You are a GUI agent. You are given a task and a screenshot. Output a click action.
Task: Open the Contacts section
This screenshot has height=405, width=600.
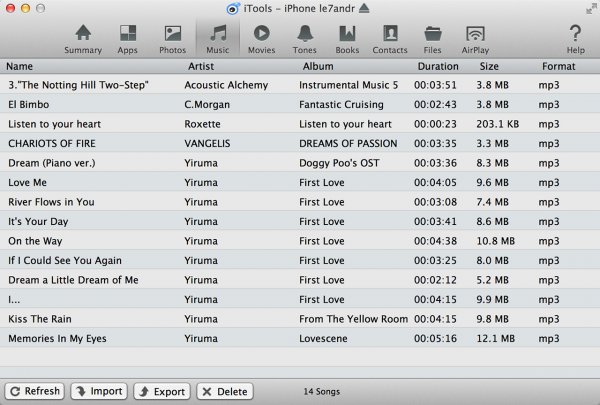(x=390, y=39)
